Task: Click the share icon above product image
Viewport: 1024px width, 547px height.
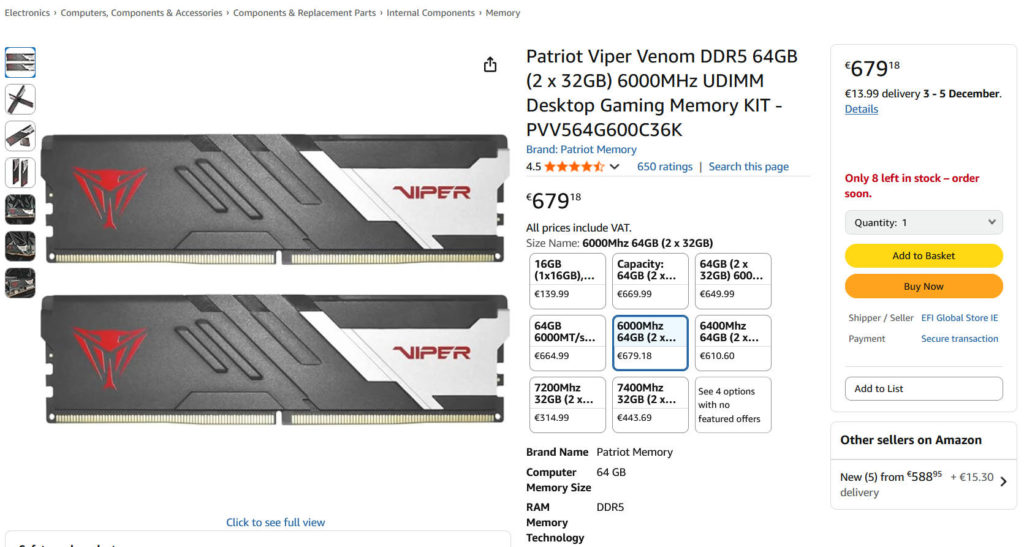Action: click(490, 65)
